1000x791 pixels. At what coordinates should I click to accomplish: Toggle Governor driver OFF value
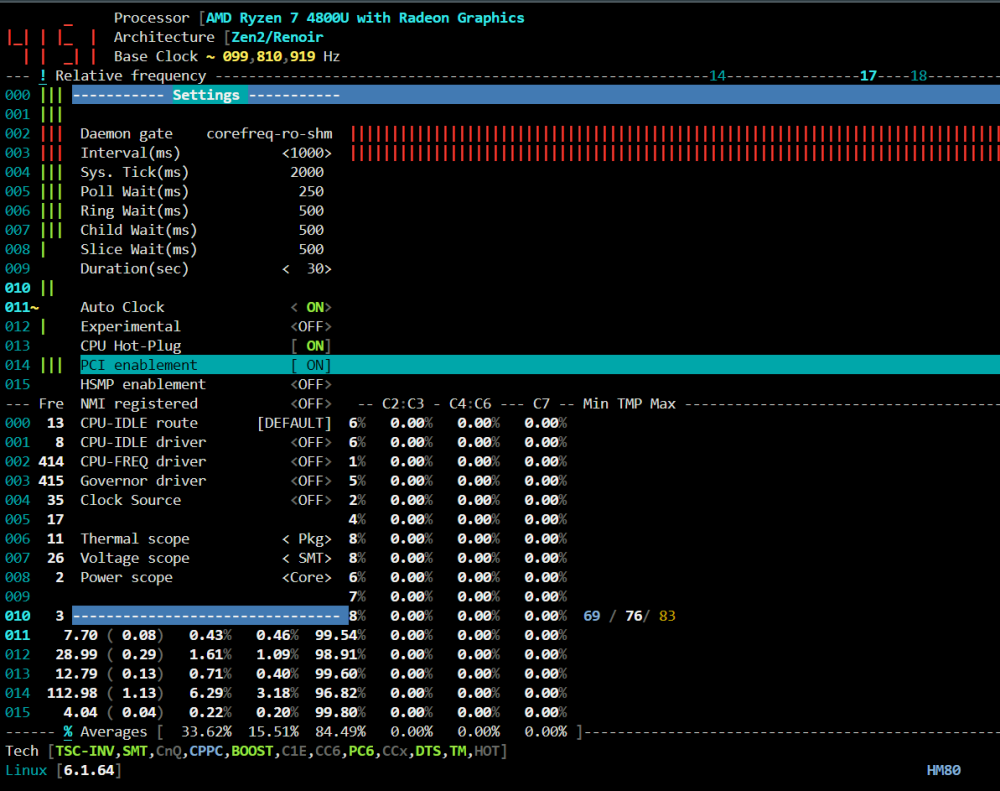pos(311,481)
